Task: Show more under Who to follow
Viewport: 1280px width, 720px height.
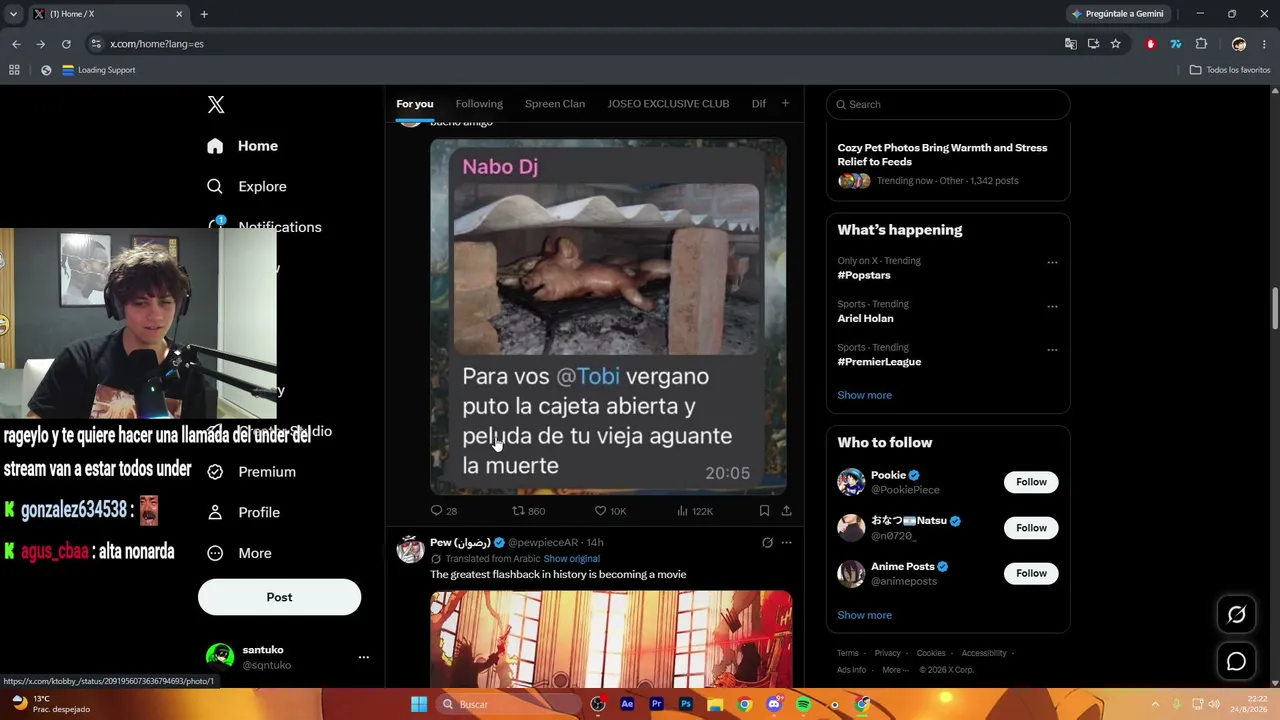Action: pyautogui.click(x=864, y=615)
